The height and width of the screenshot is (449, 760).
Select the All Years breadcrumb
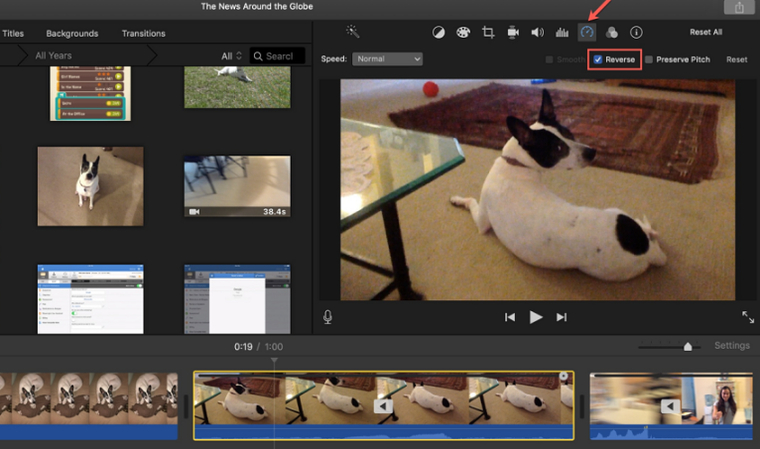coord(53,56)
